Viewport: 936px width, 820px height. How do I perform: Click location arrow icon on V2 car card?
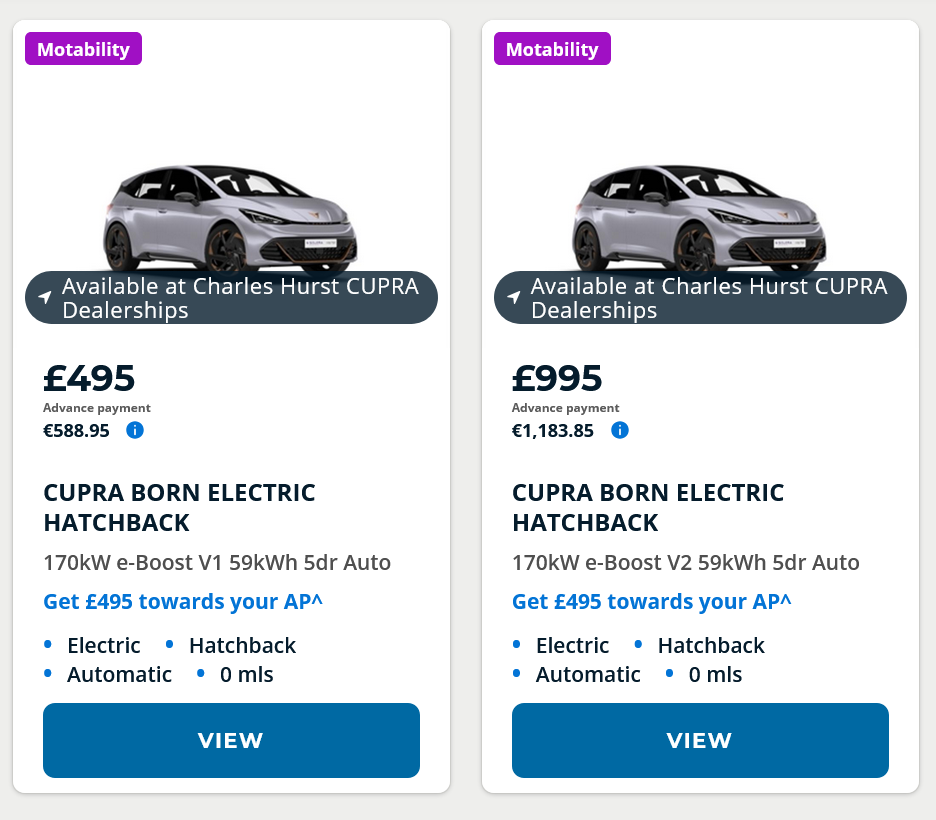pyautogui.click(x=513, y=297)
